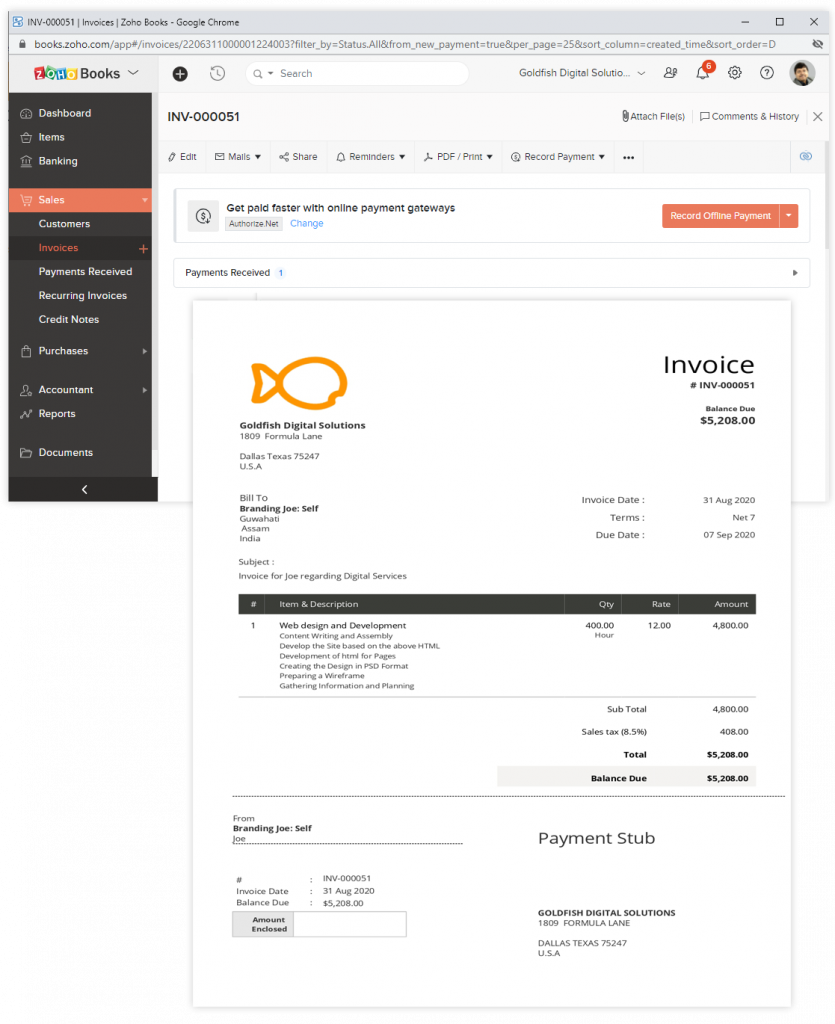
Task: Click Edit on the invoice
Action: click(182, 157)
